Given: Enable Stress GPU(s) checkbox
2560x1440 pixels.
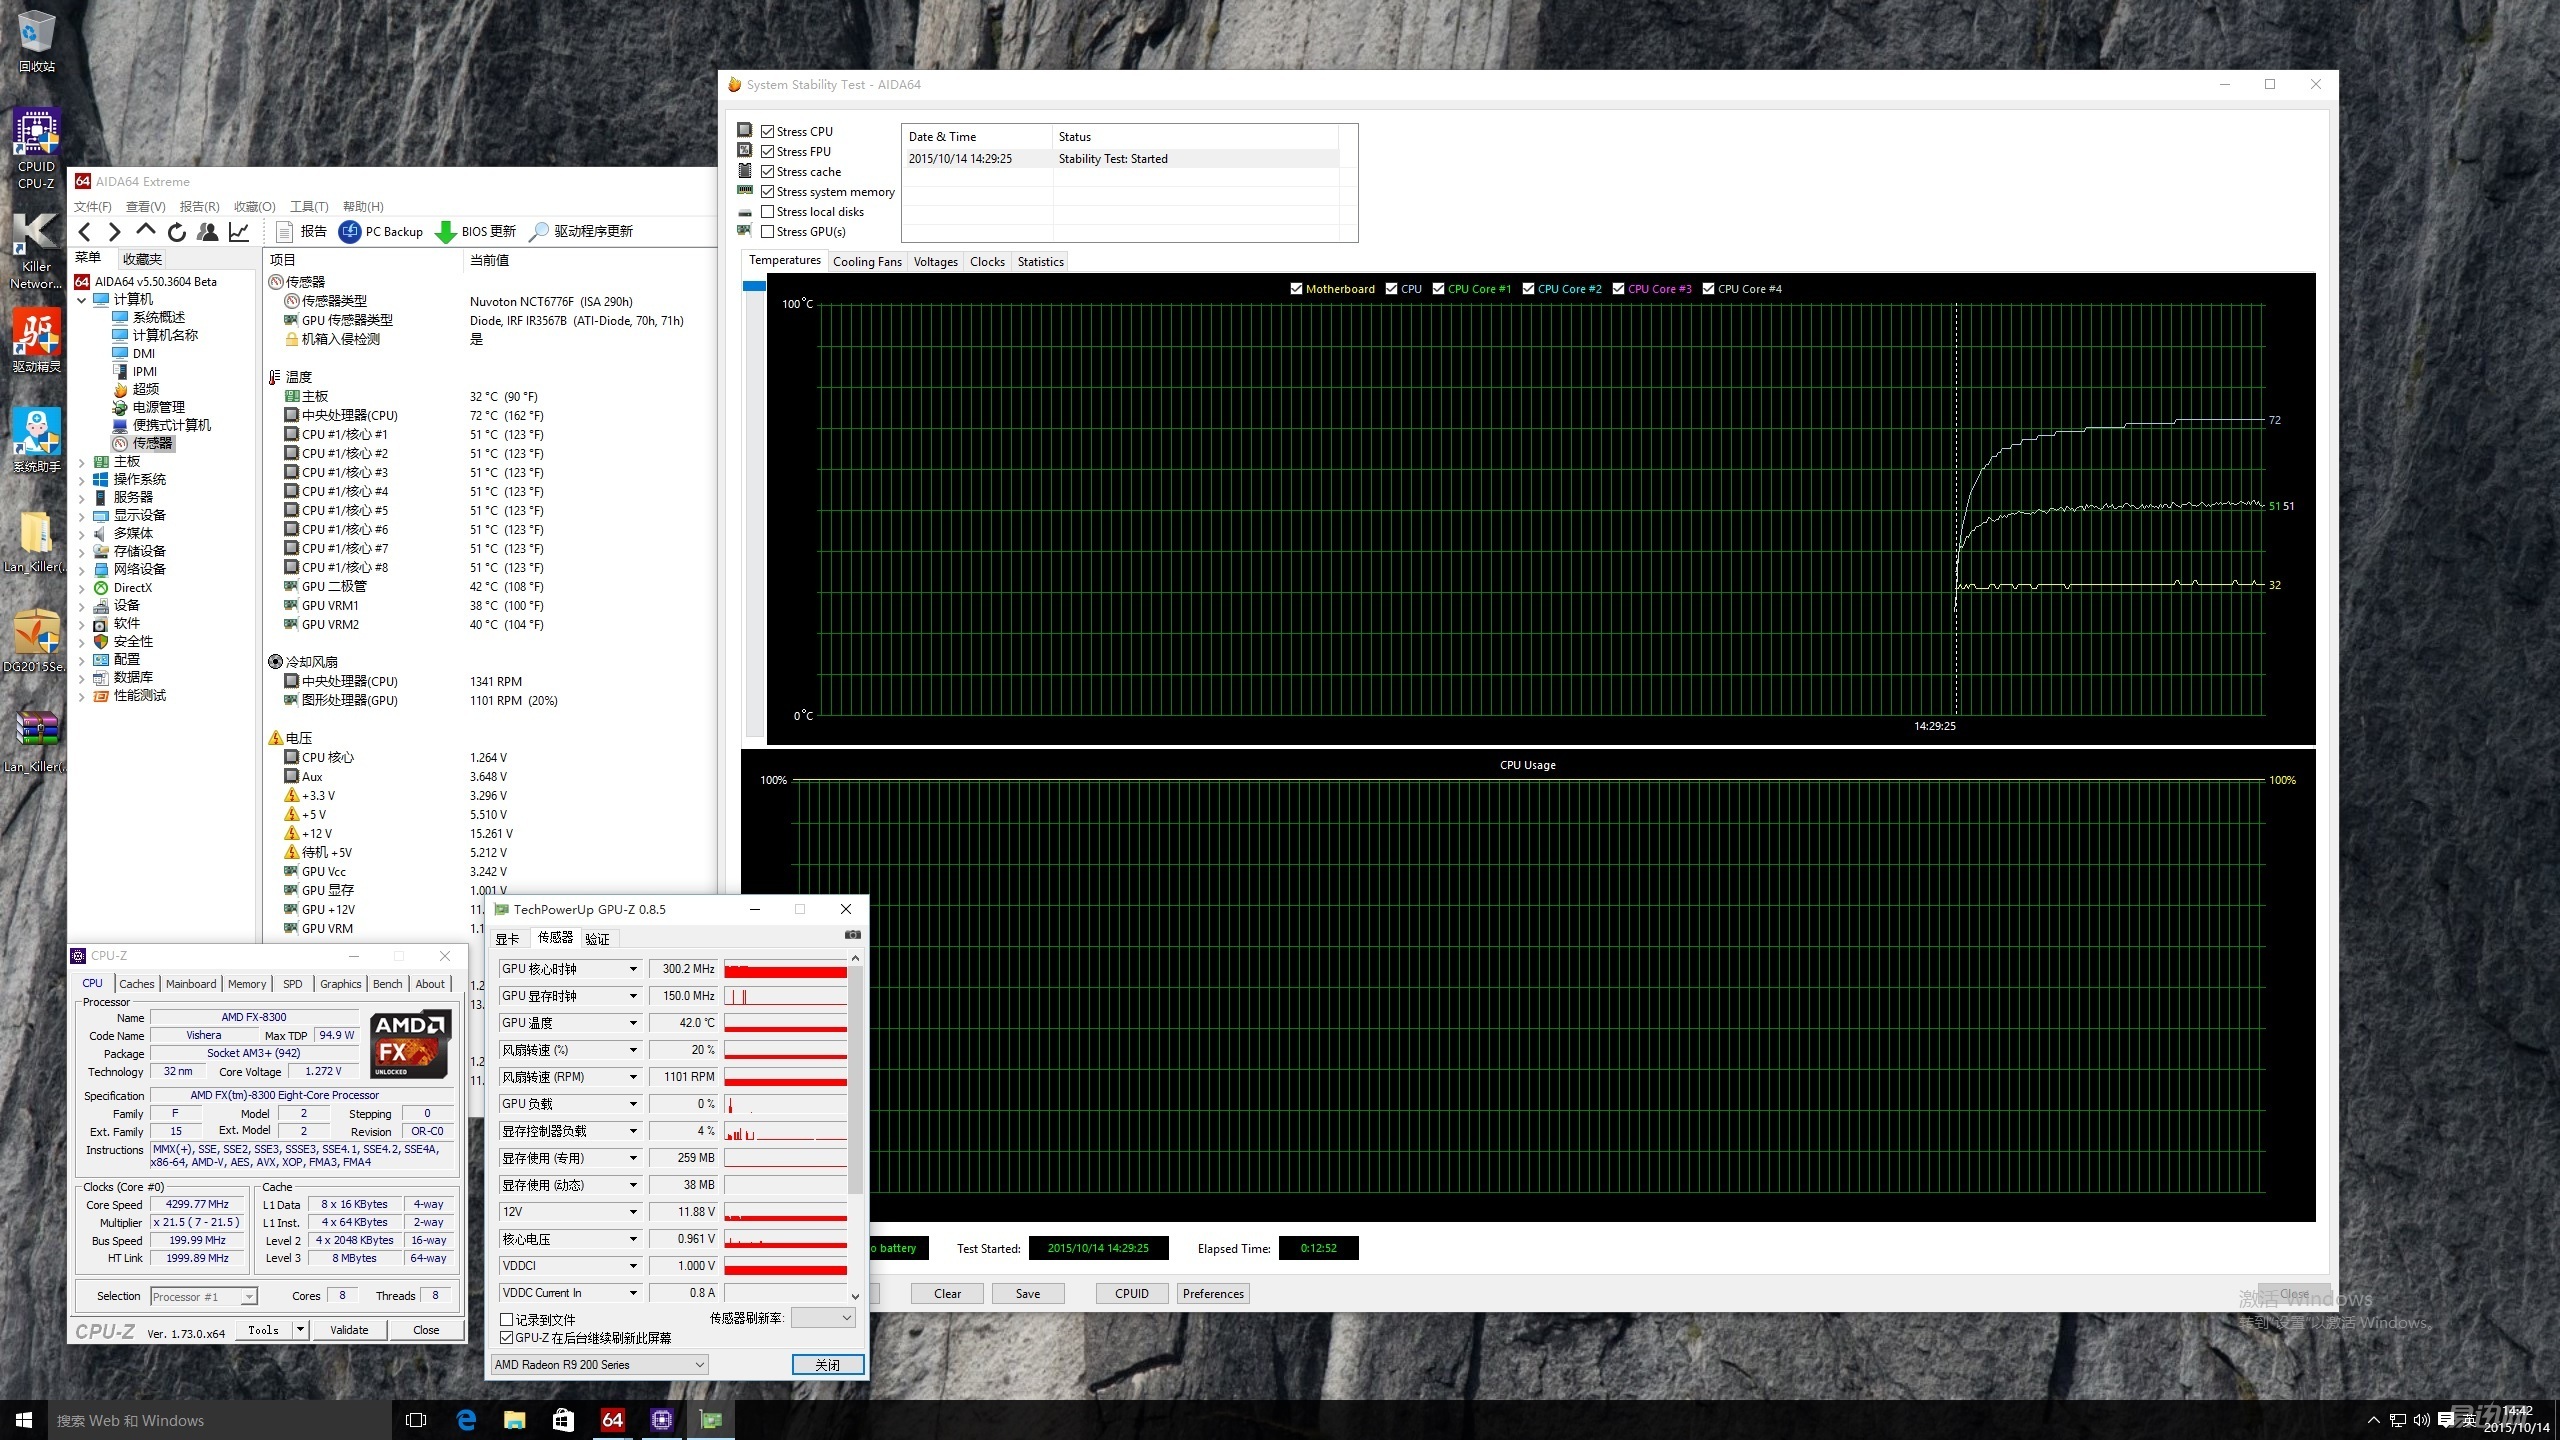Looking at the screenshot, I should tap(768, 232).
